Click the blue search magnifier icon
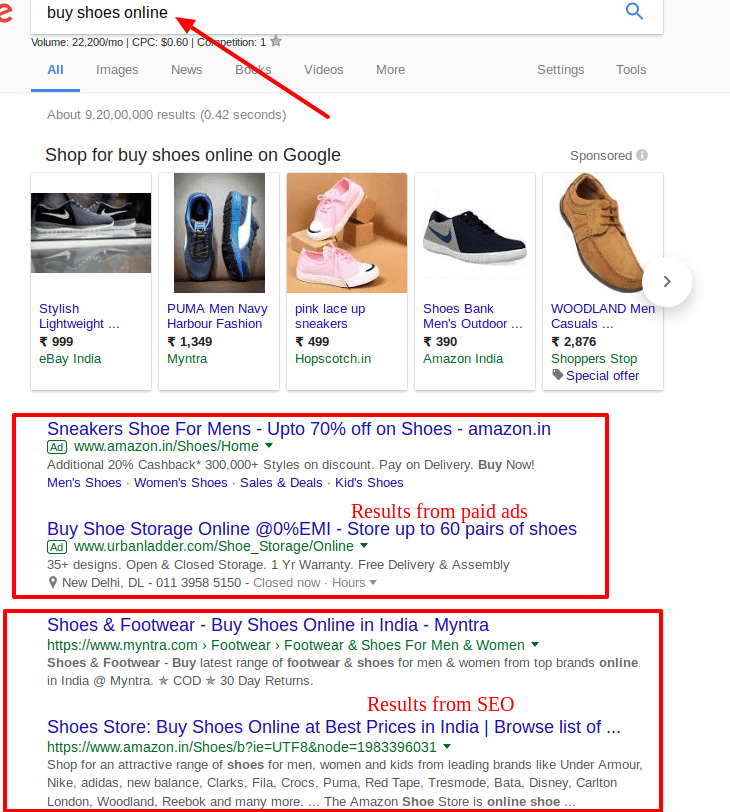Image resolution: width=730 pixels, height=812 pixels. 634,11
